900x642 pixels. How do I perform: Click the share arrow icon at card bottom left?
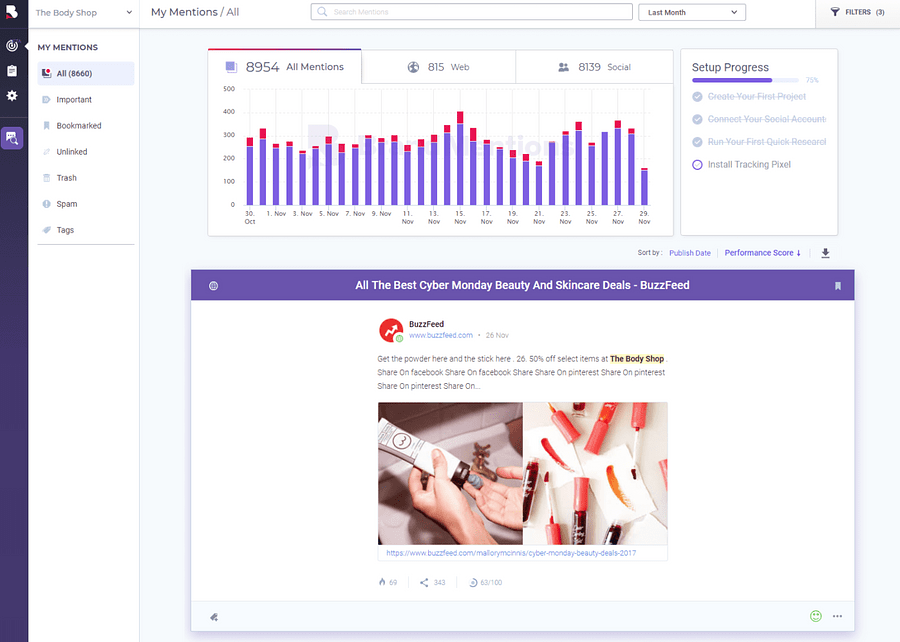point(213,617)
